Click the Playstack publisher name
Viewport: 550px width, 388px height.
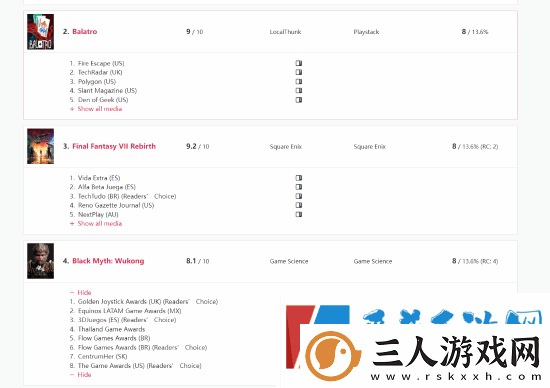click(366, 32)
